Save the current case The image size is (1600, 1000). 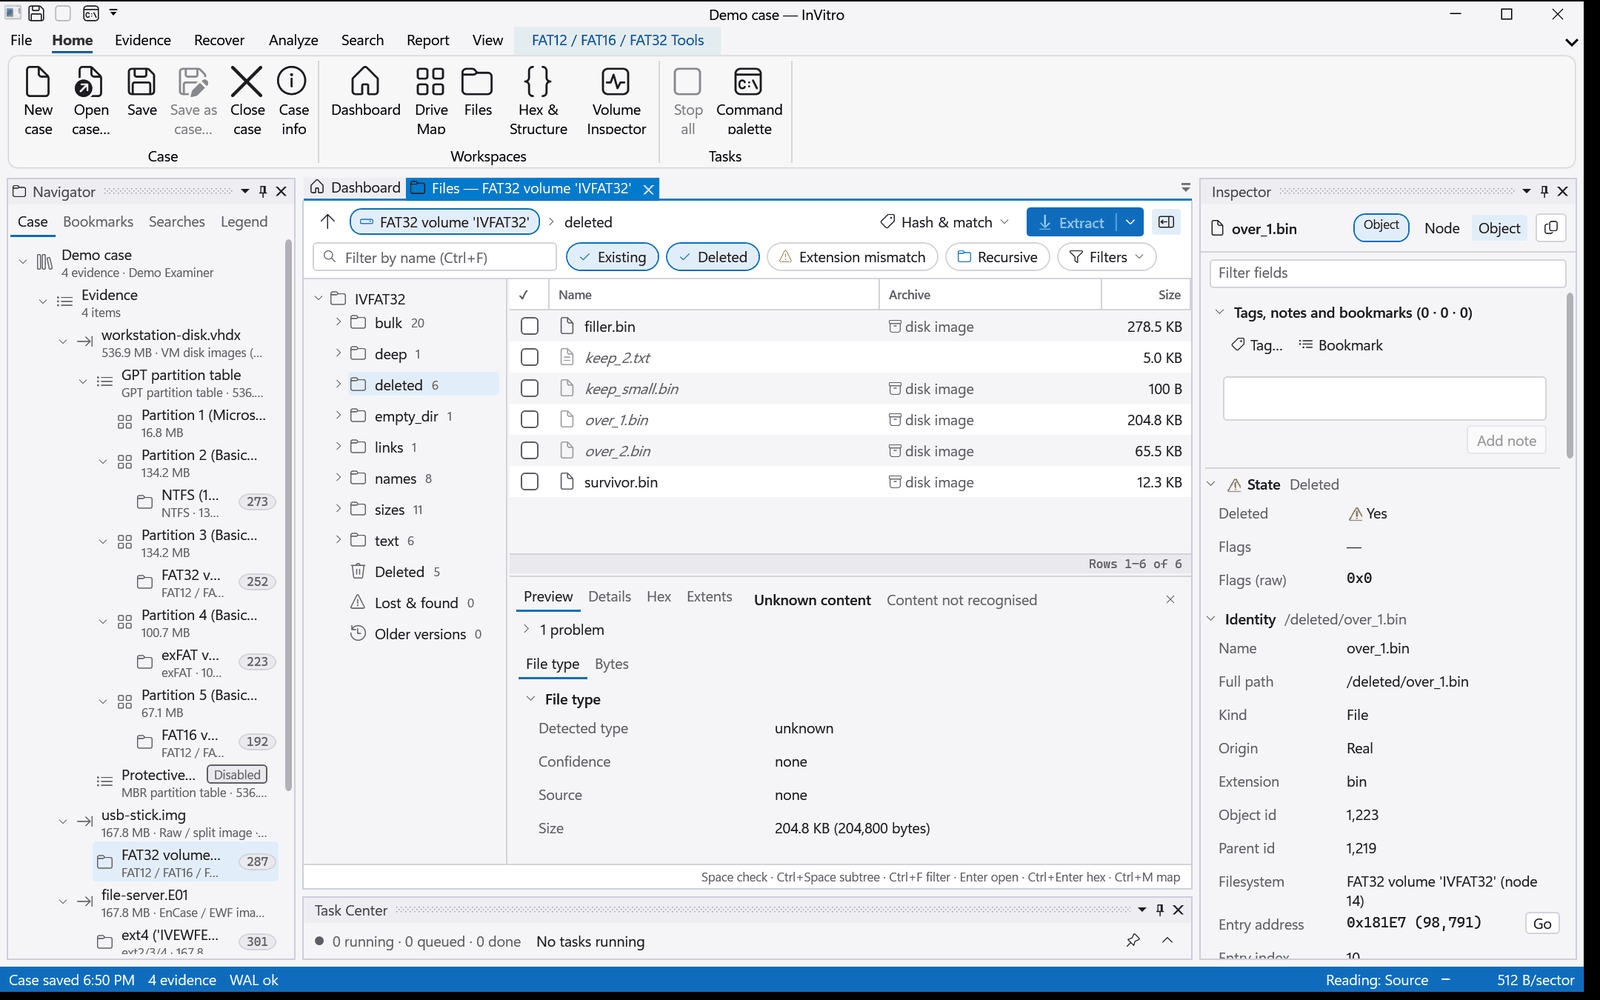(x=142, y=92)
